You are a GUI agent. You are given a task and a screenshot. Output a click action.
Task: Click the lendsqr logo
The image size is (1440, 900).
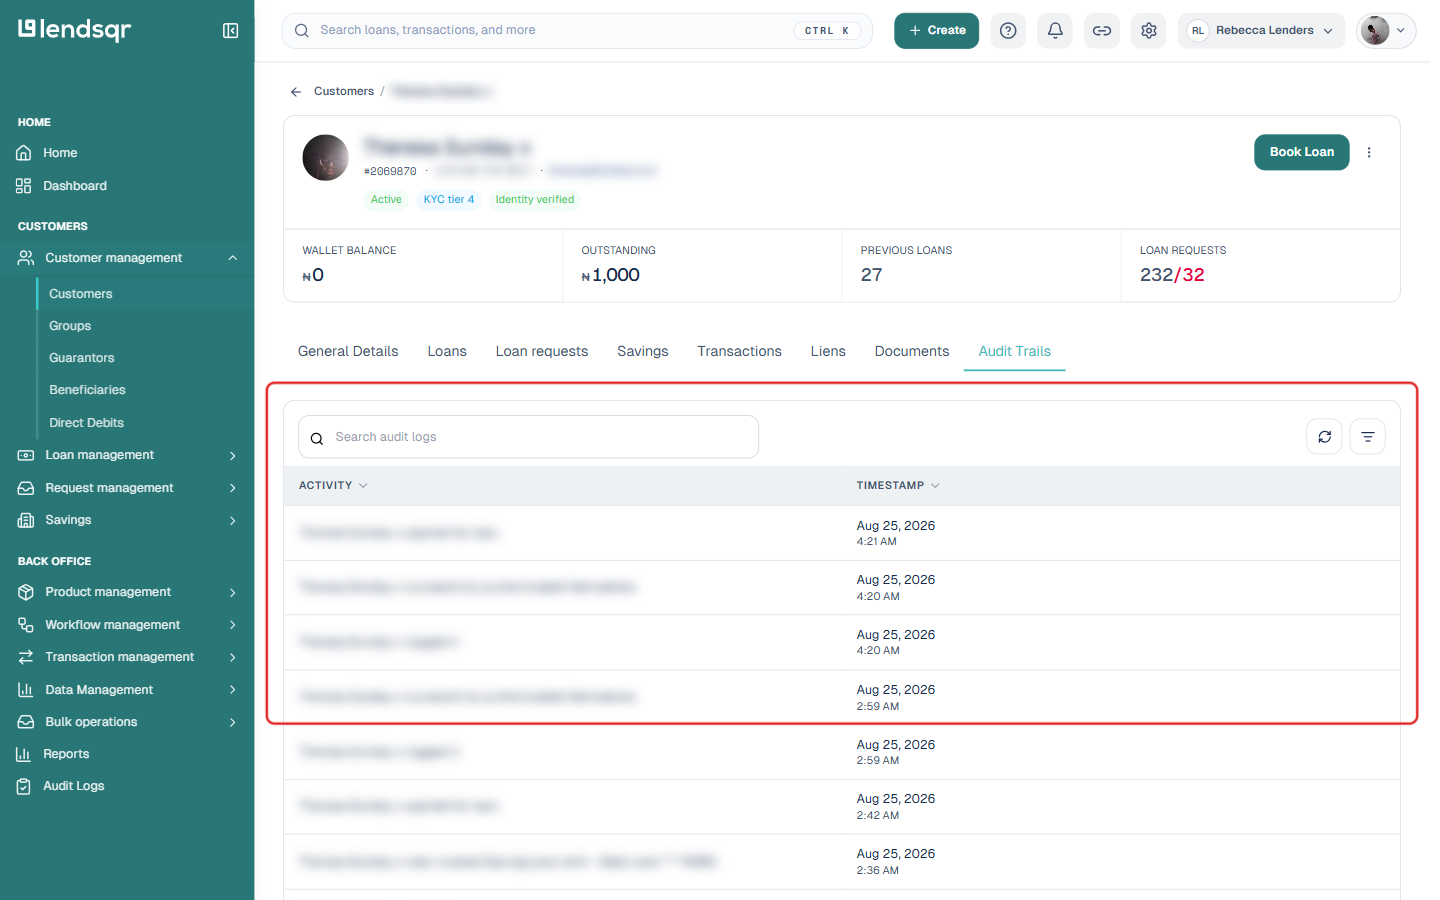click(x=75, y=30)
